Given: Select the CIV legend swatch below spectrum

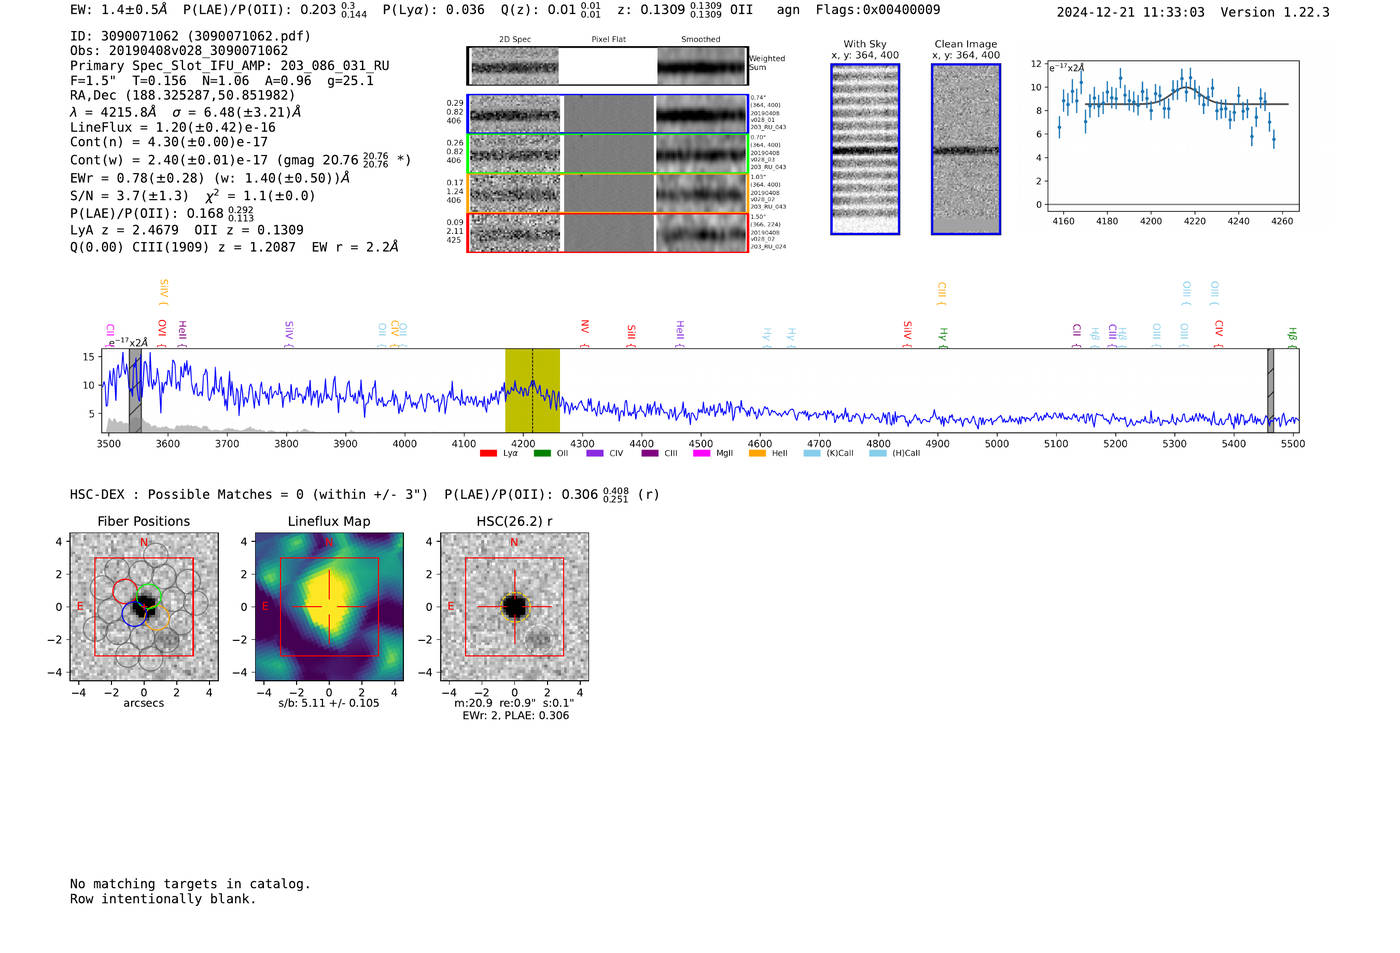Looking at the screenshot, I should pyautogui.click(x=595, y=453).
